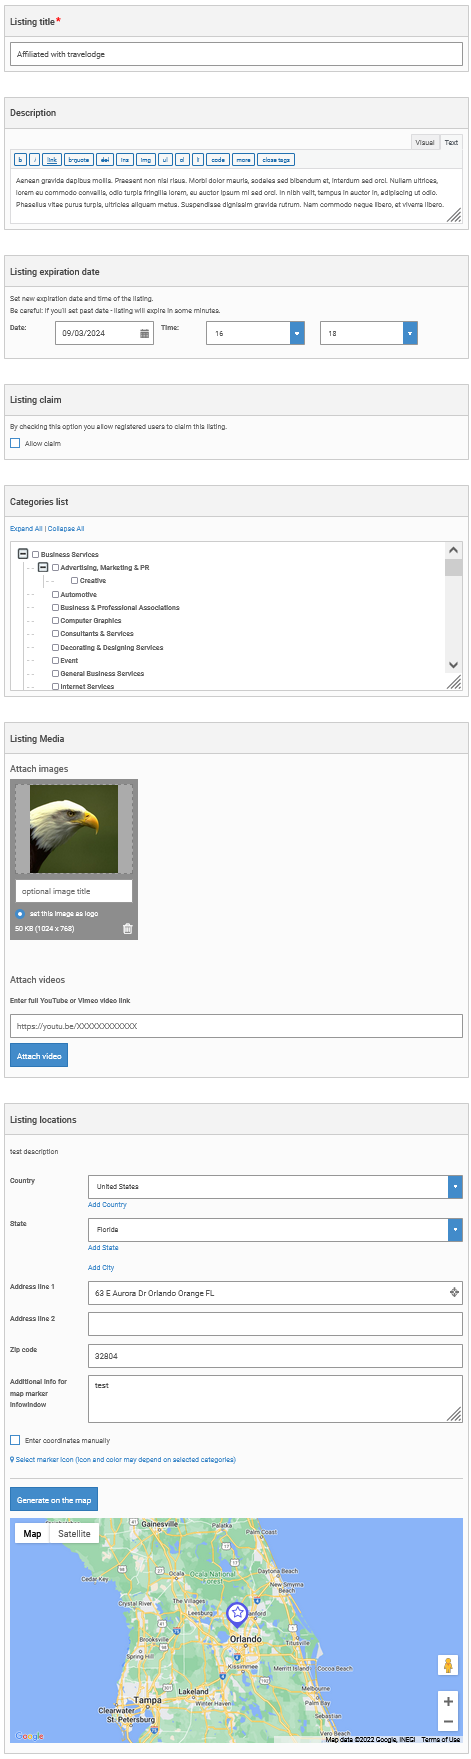Click locate-me icon in Address line 1
This screenshot has height=1759, width=471.
coord(454,1293)
